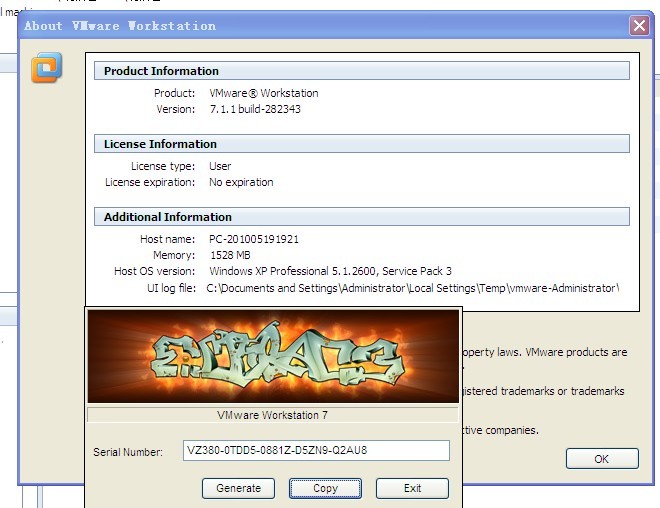Select the Additional Information header

(362, 217)
